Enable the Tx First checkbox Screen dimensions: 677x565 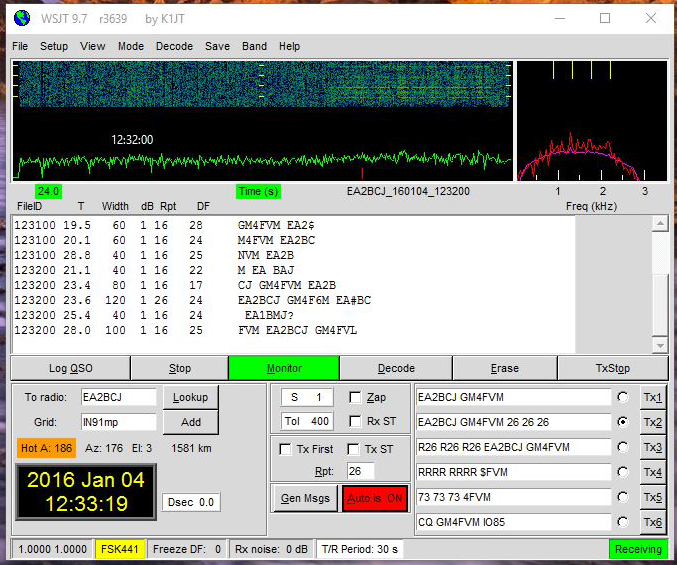point(285,449)
